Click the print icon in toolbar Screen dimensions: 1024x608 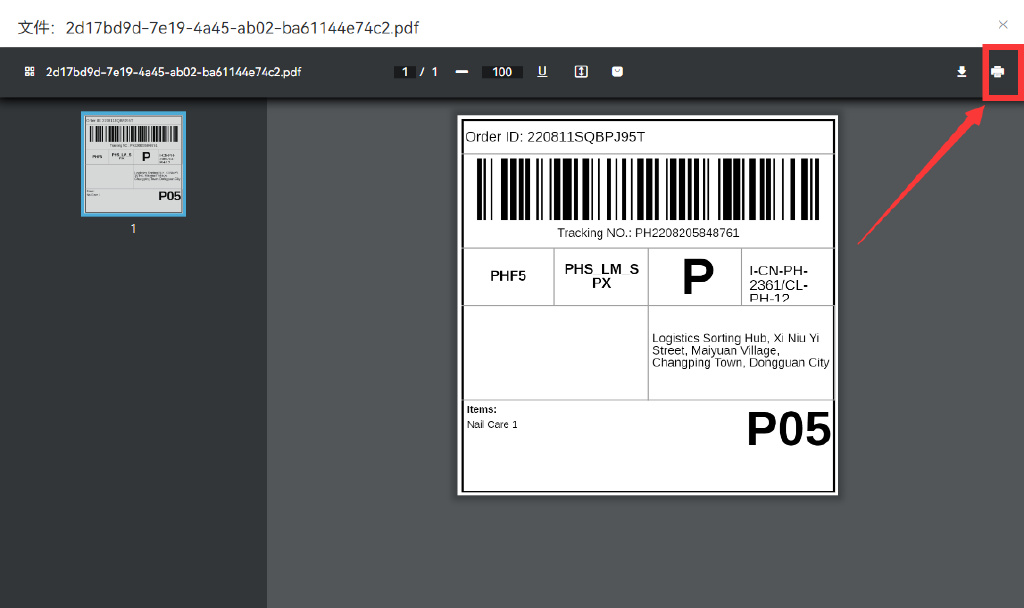coord(997,71)
